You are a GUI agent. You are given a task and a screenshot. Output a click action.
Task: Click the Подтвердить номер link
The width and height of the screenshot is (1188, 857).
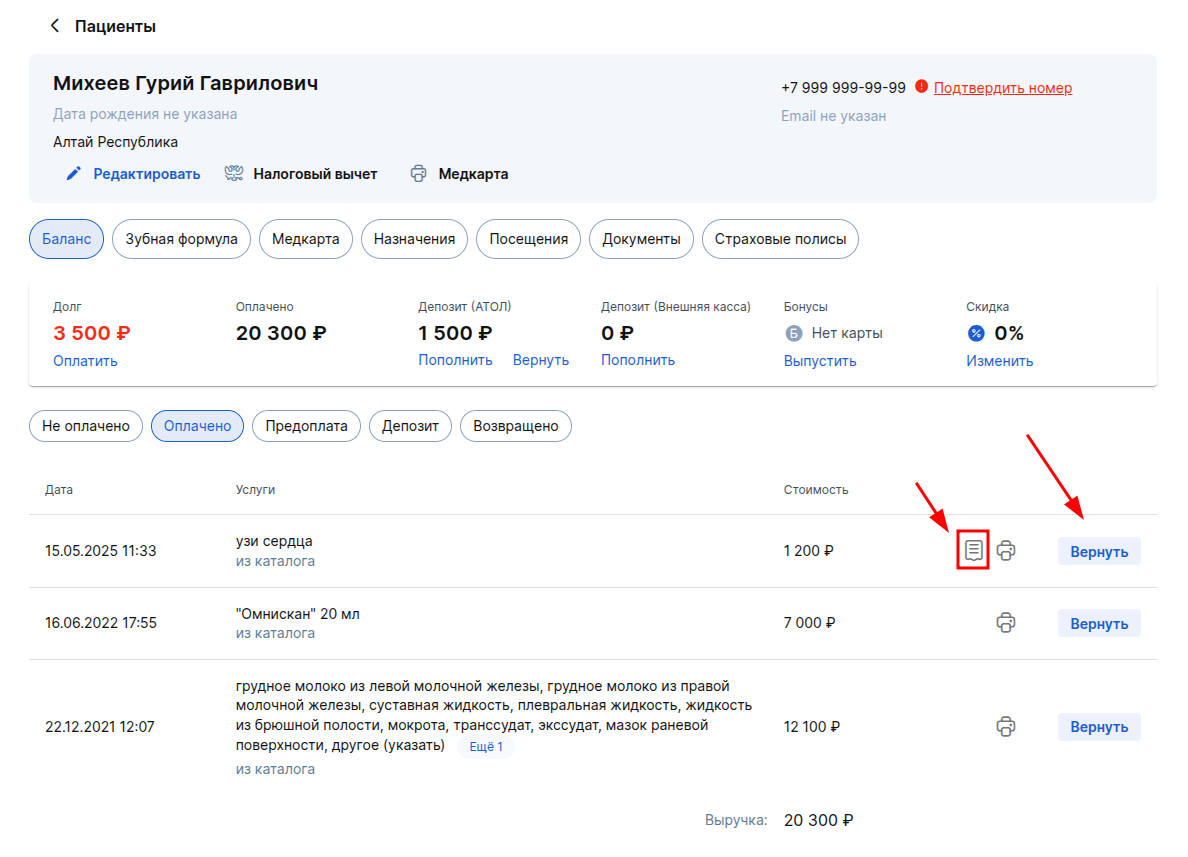coord(1002,88)
